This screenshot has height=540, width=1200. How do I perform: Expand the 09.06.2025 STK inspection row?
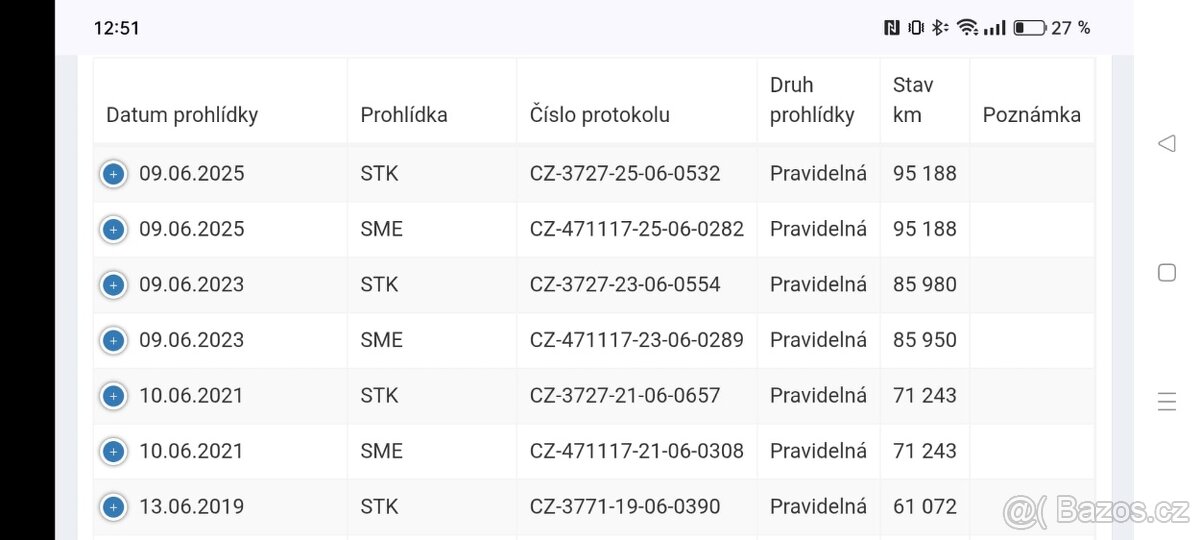(113, 174)
